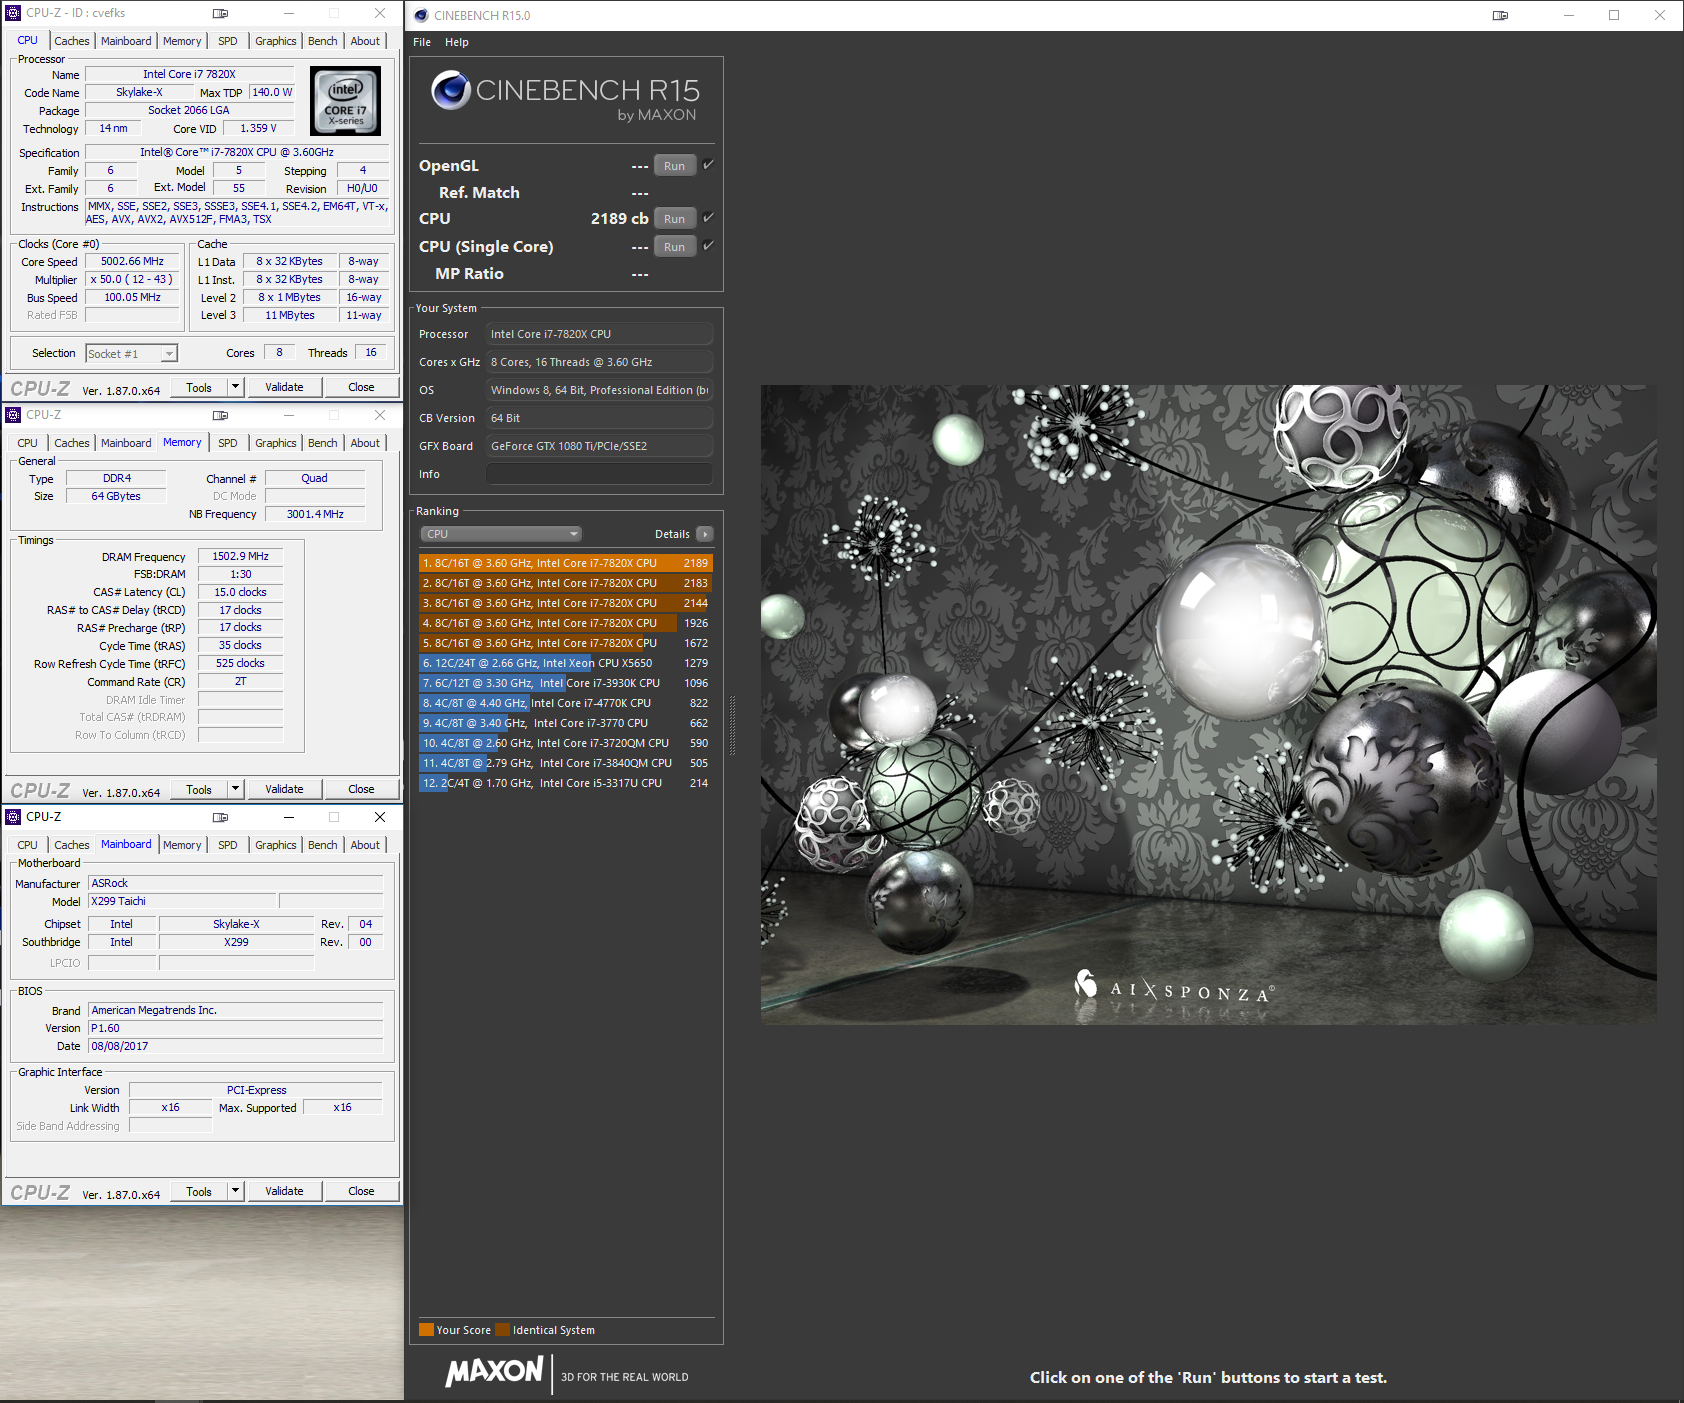Click CPU-Z app icon in cvefks window title
The width and height of the screenshot is (1684, 1403).
point(13,13)
